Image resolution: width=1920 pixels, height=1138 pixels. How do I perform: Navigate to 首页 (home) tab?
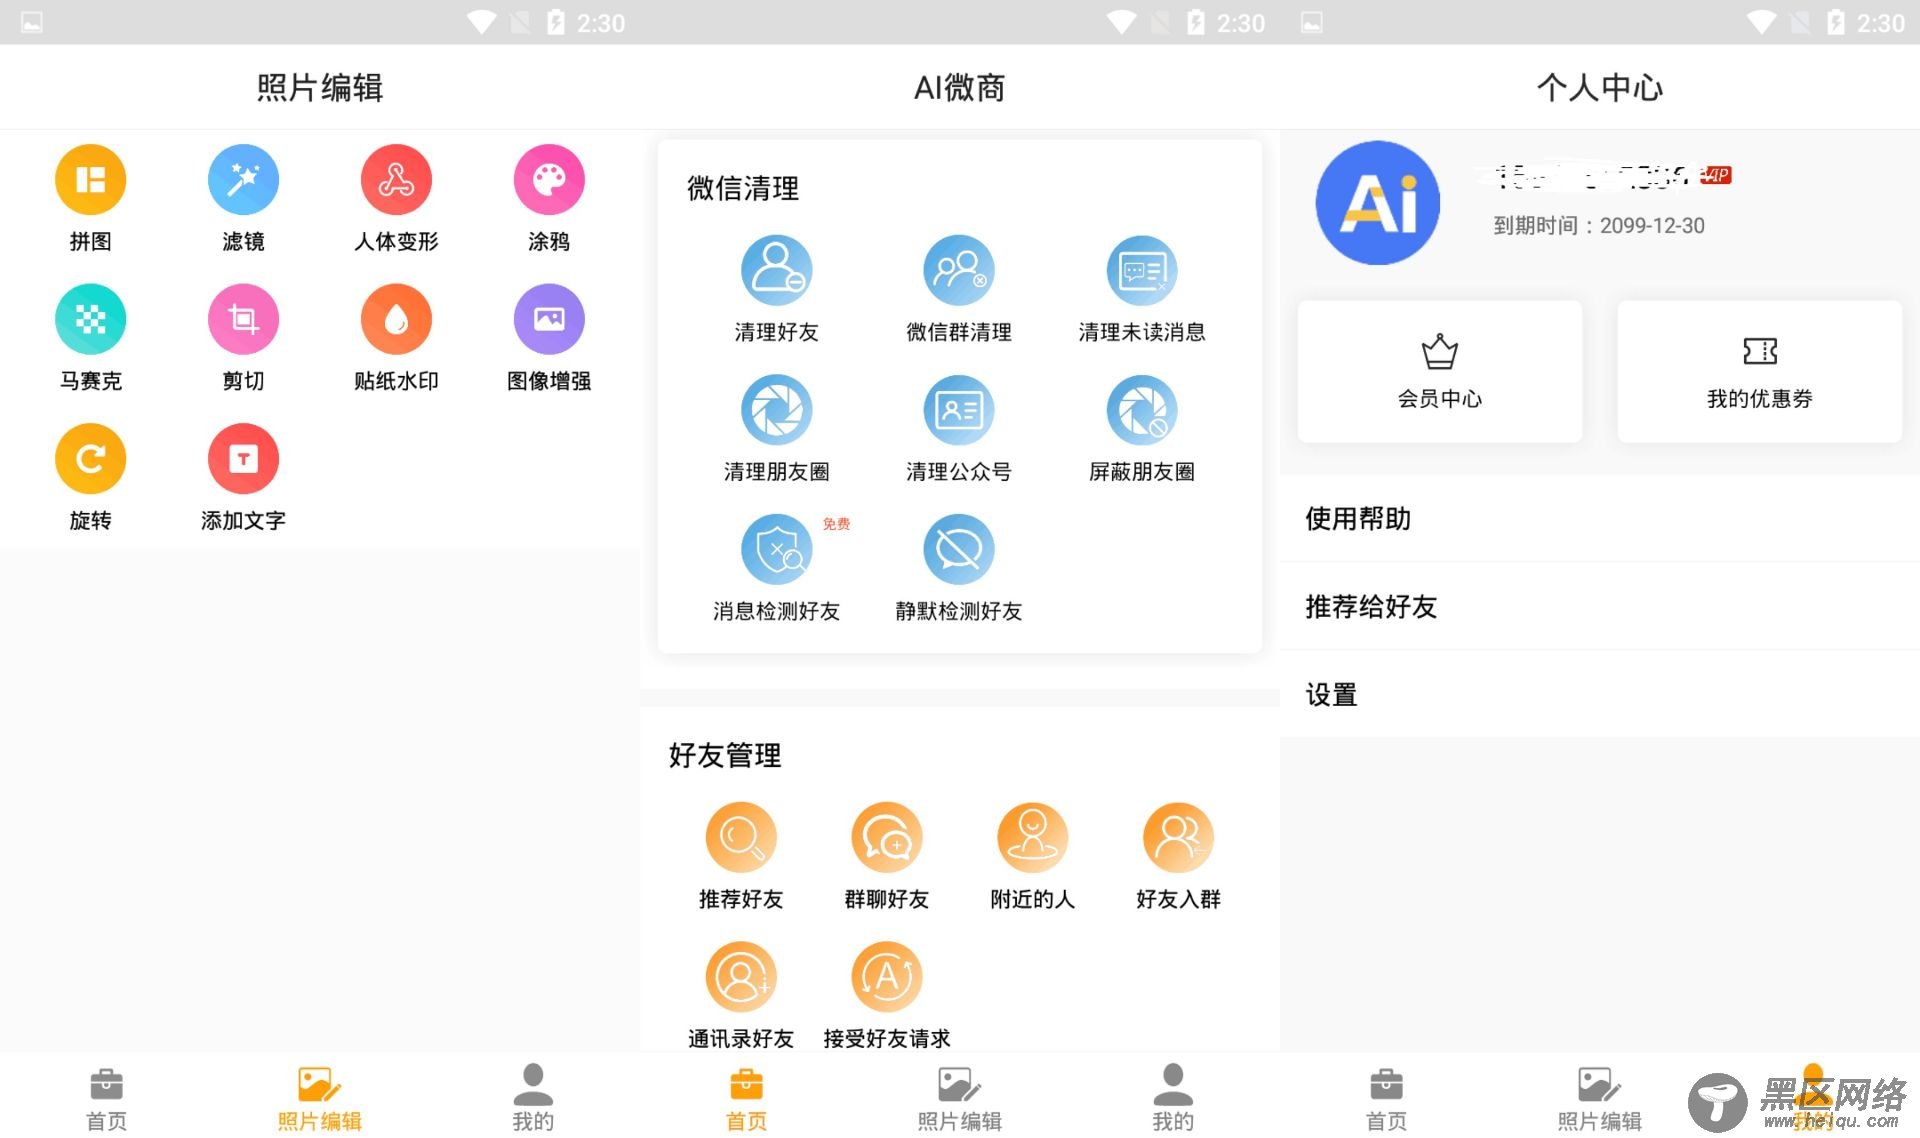(x=95, y=1097)
